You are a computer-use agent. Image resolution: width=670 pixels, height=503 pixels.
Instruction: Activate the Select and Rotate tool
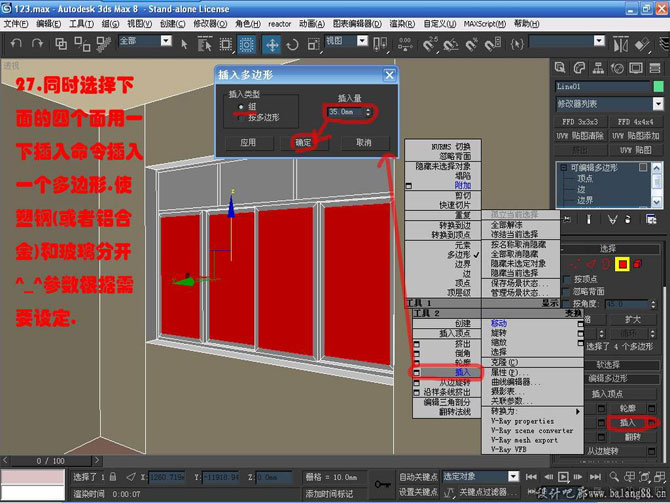click(x=293, y=44)
